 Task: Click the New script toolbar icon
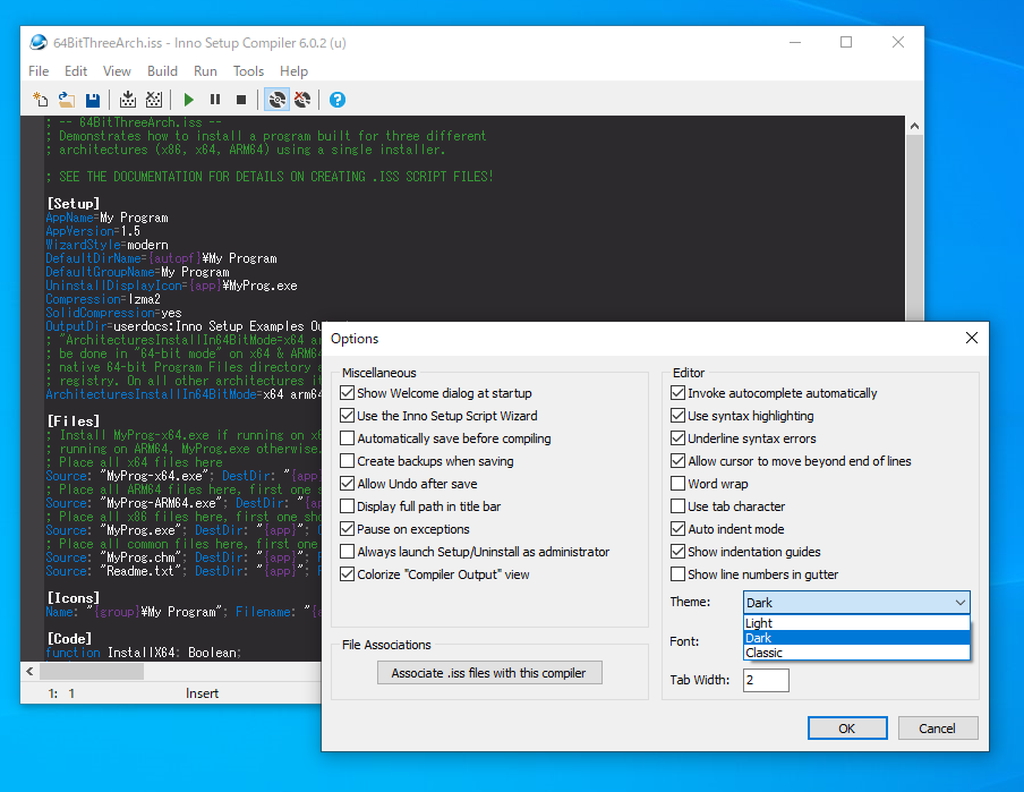tap(40, 100)
